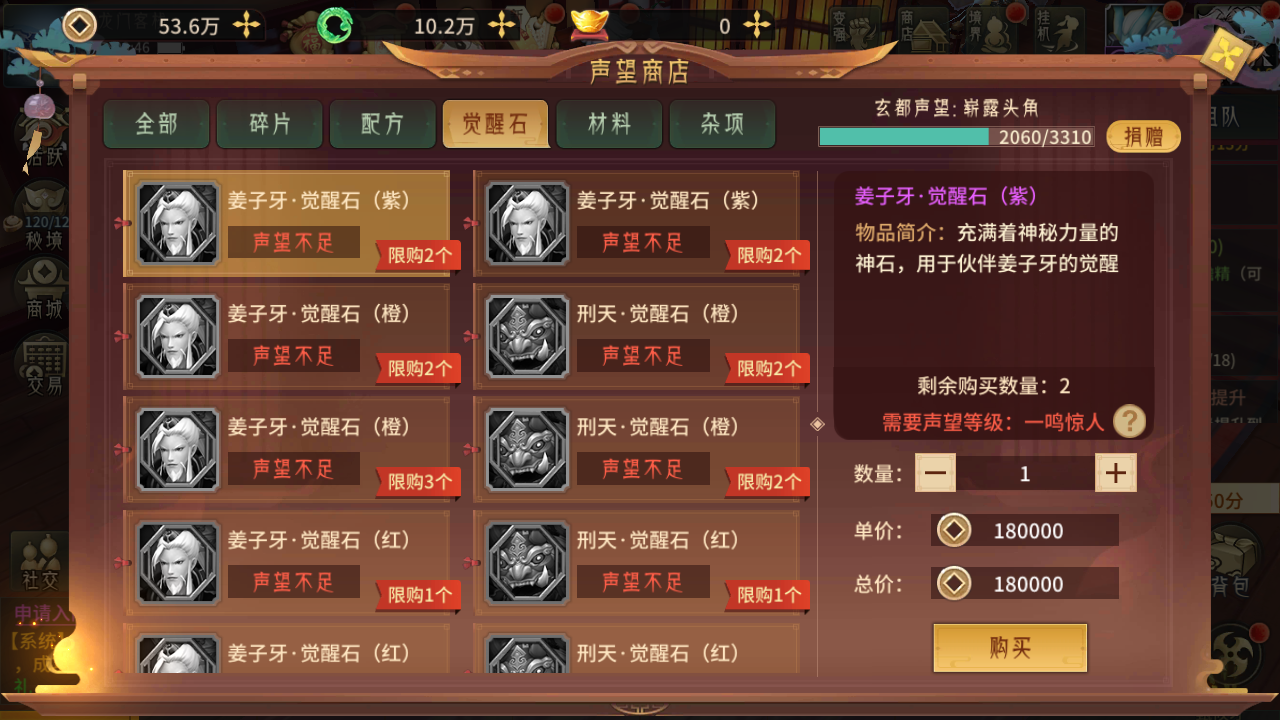Switch to the 配方 tab
The image size is (1280, 720).
[x=383, y=124]
